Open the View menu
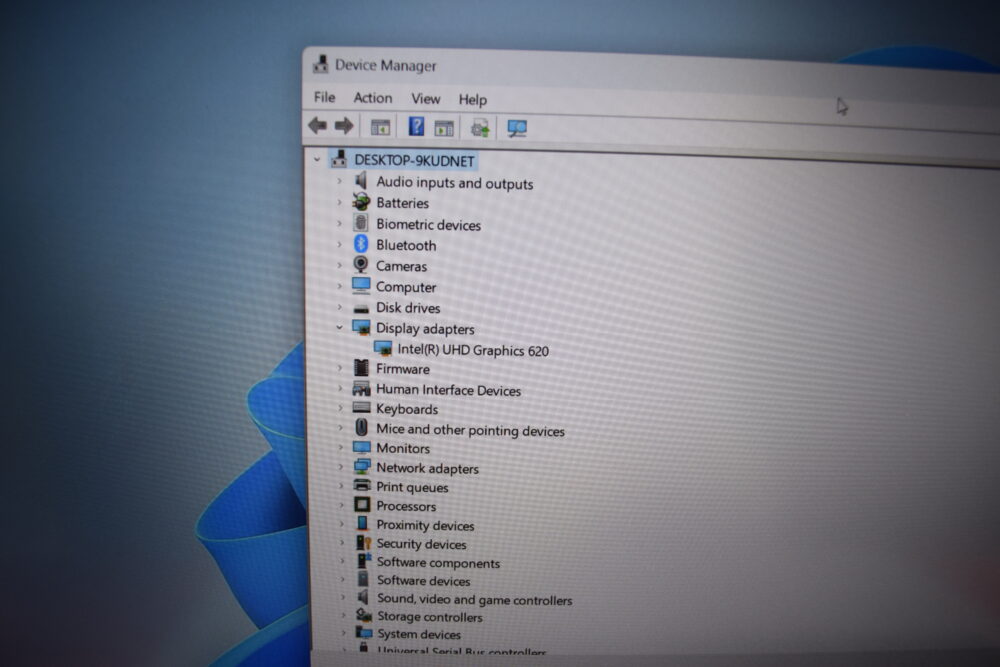This screenshot has height=667, width=1000. 425,99
